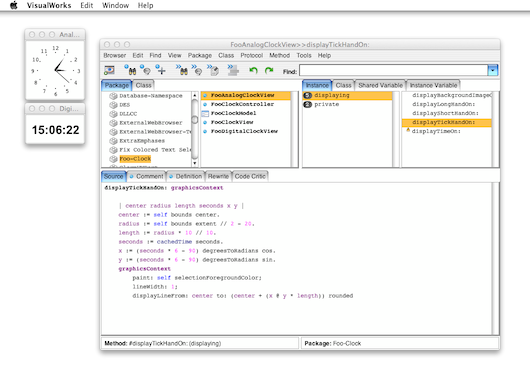
Task: Select the Foo-Clock package
Action: pyautogui.click(x=135, y=159)
